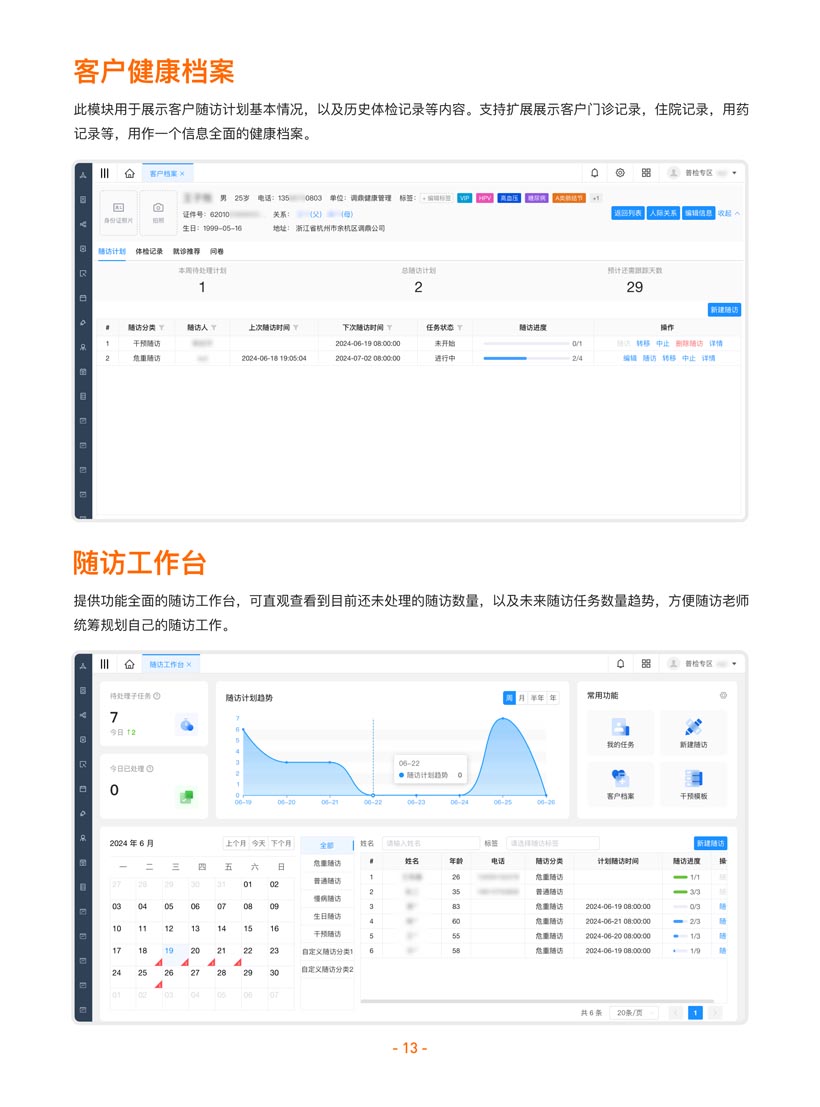This screenshot has height=1107, width=820.
Task: Open the 20条/页 page size dropdown
Action: 635,1013
